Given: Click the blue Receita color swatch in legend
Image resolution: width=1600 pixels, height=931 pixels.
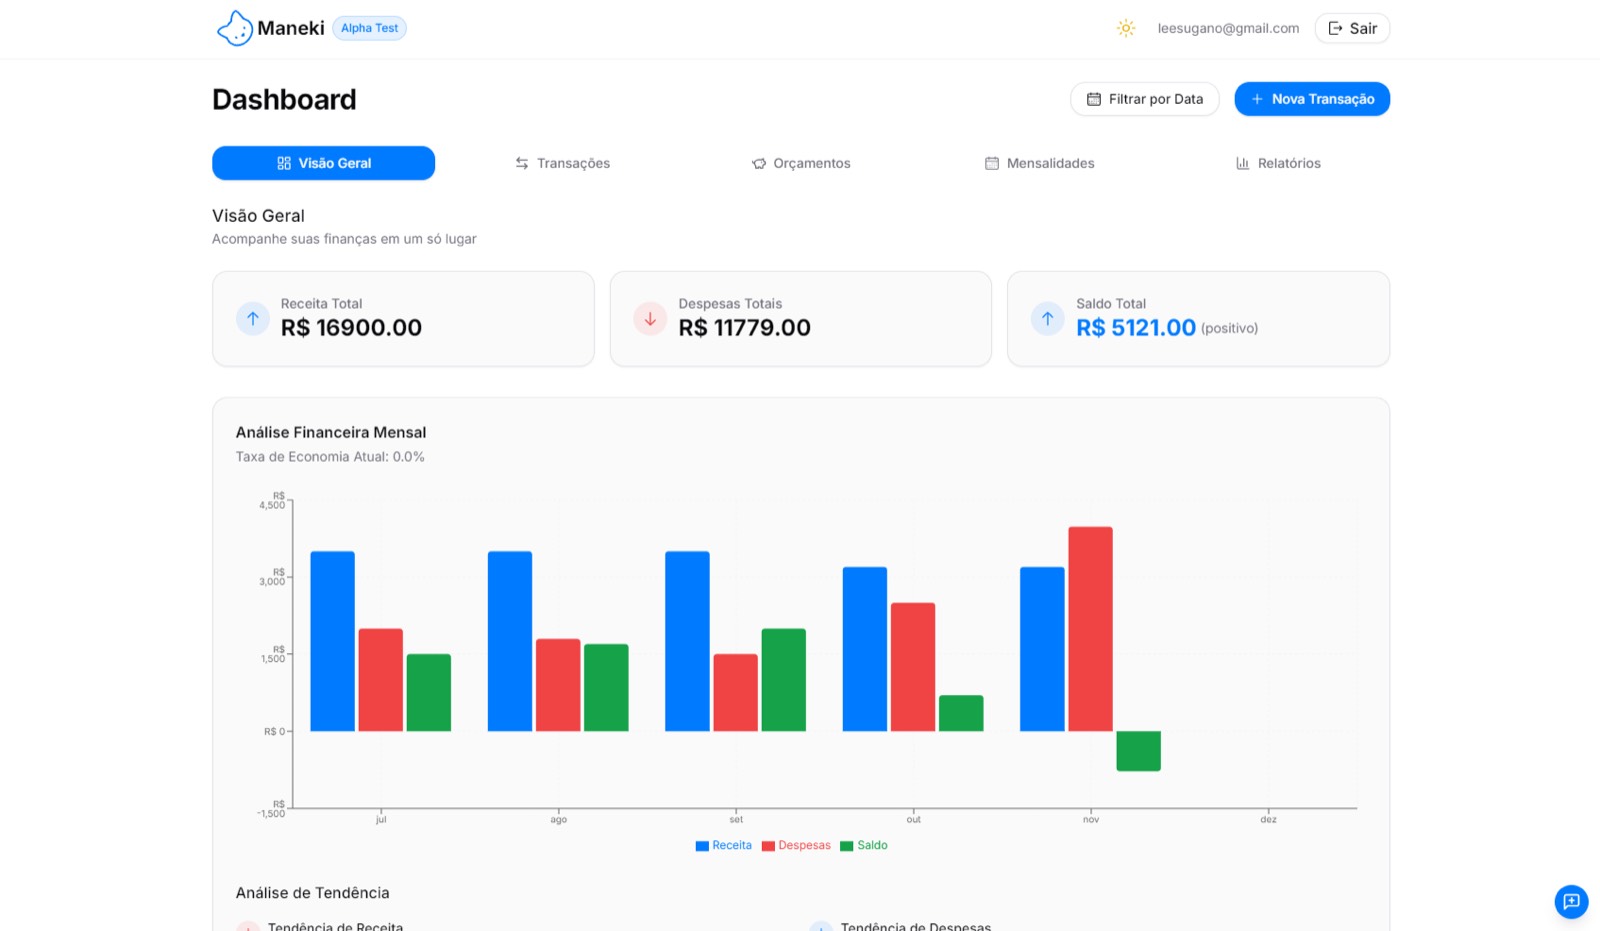Looking at the screenshot, I should [x=701, y=845].
